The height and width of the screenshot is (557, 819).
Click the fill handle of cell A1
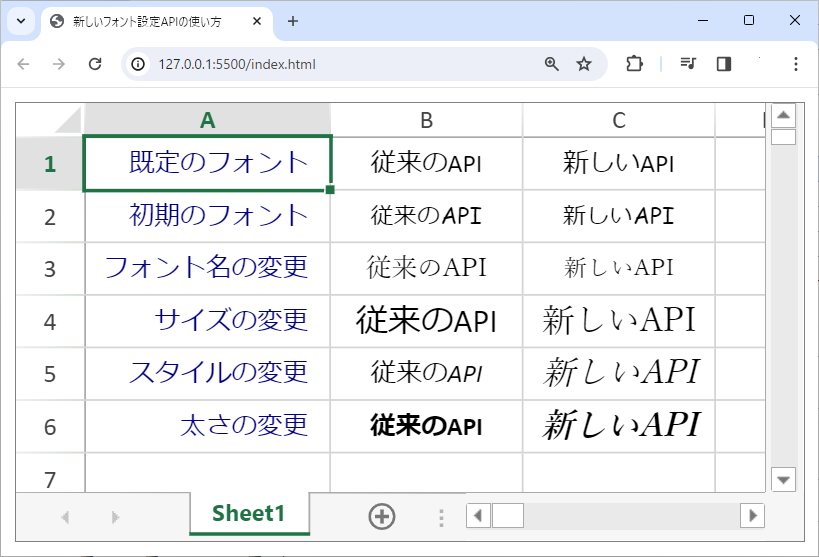[330, 189]
